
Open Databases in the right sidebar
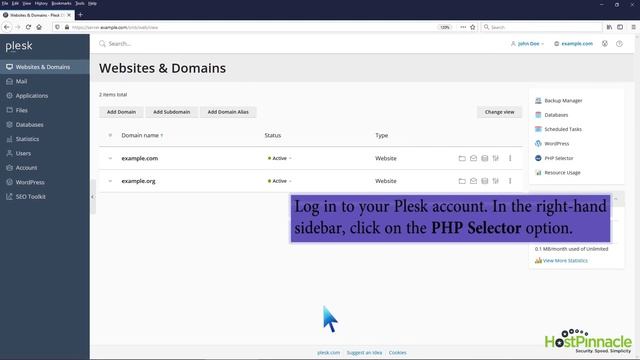[x=556, y=115]
